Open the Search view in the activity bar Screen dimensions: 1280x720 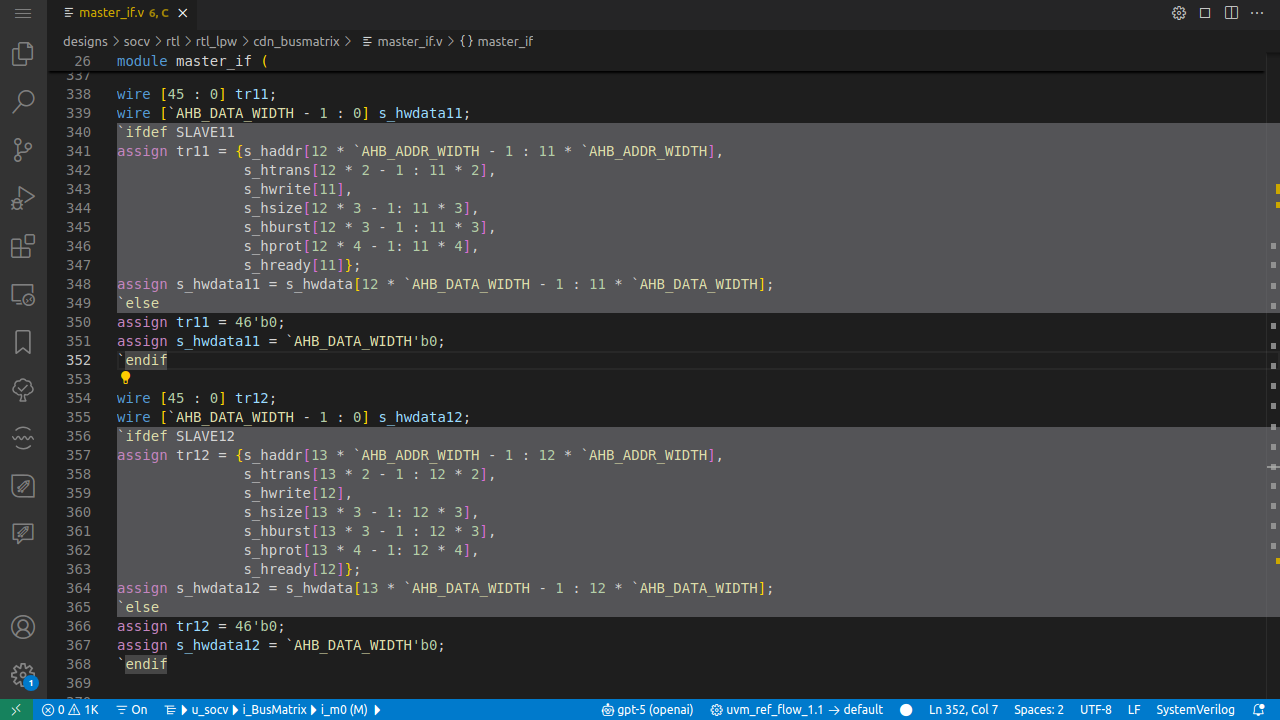pyautogui.click(x=22, y=101)
